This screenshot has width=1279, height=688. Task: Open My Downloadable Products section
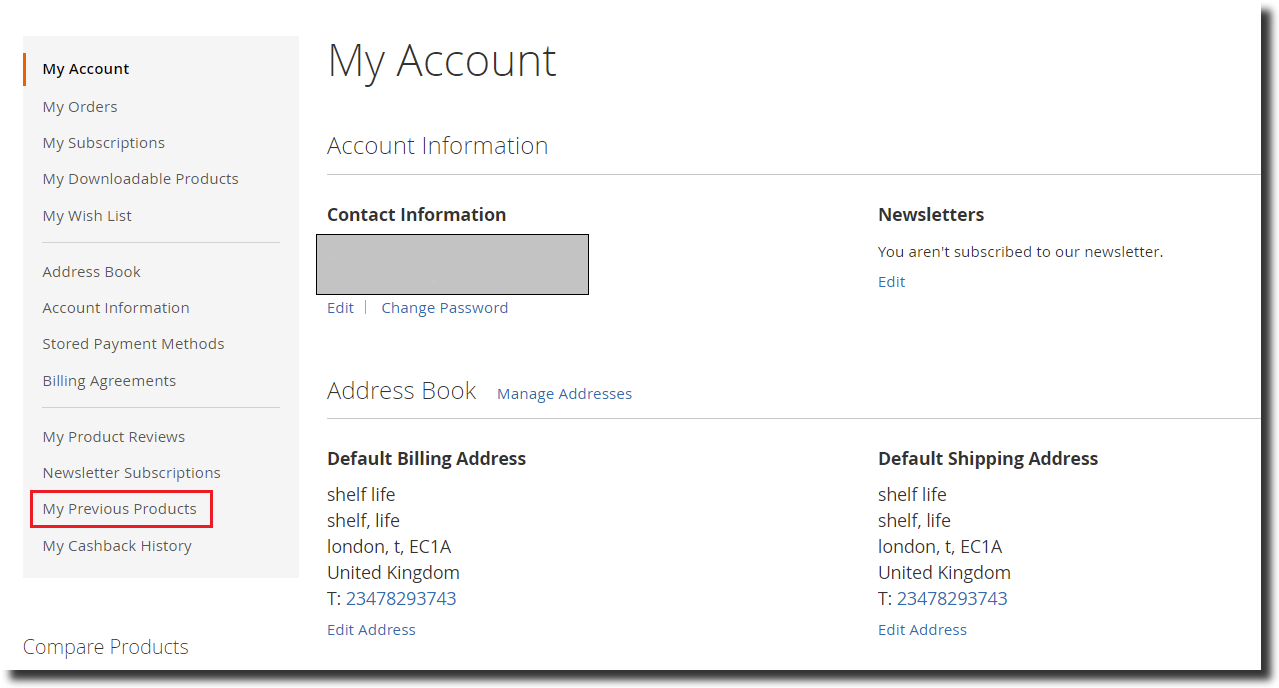coord(140,179)
